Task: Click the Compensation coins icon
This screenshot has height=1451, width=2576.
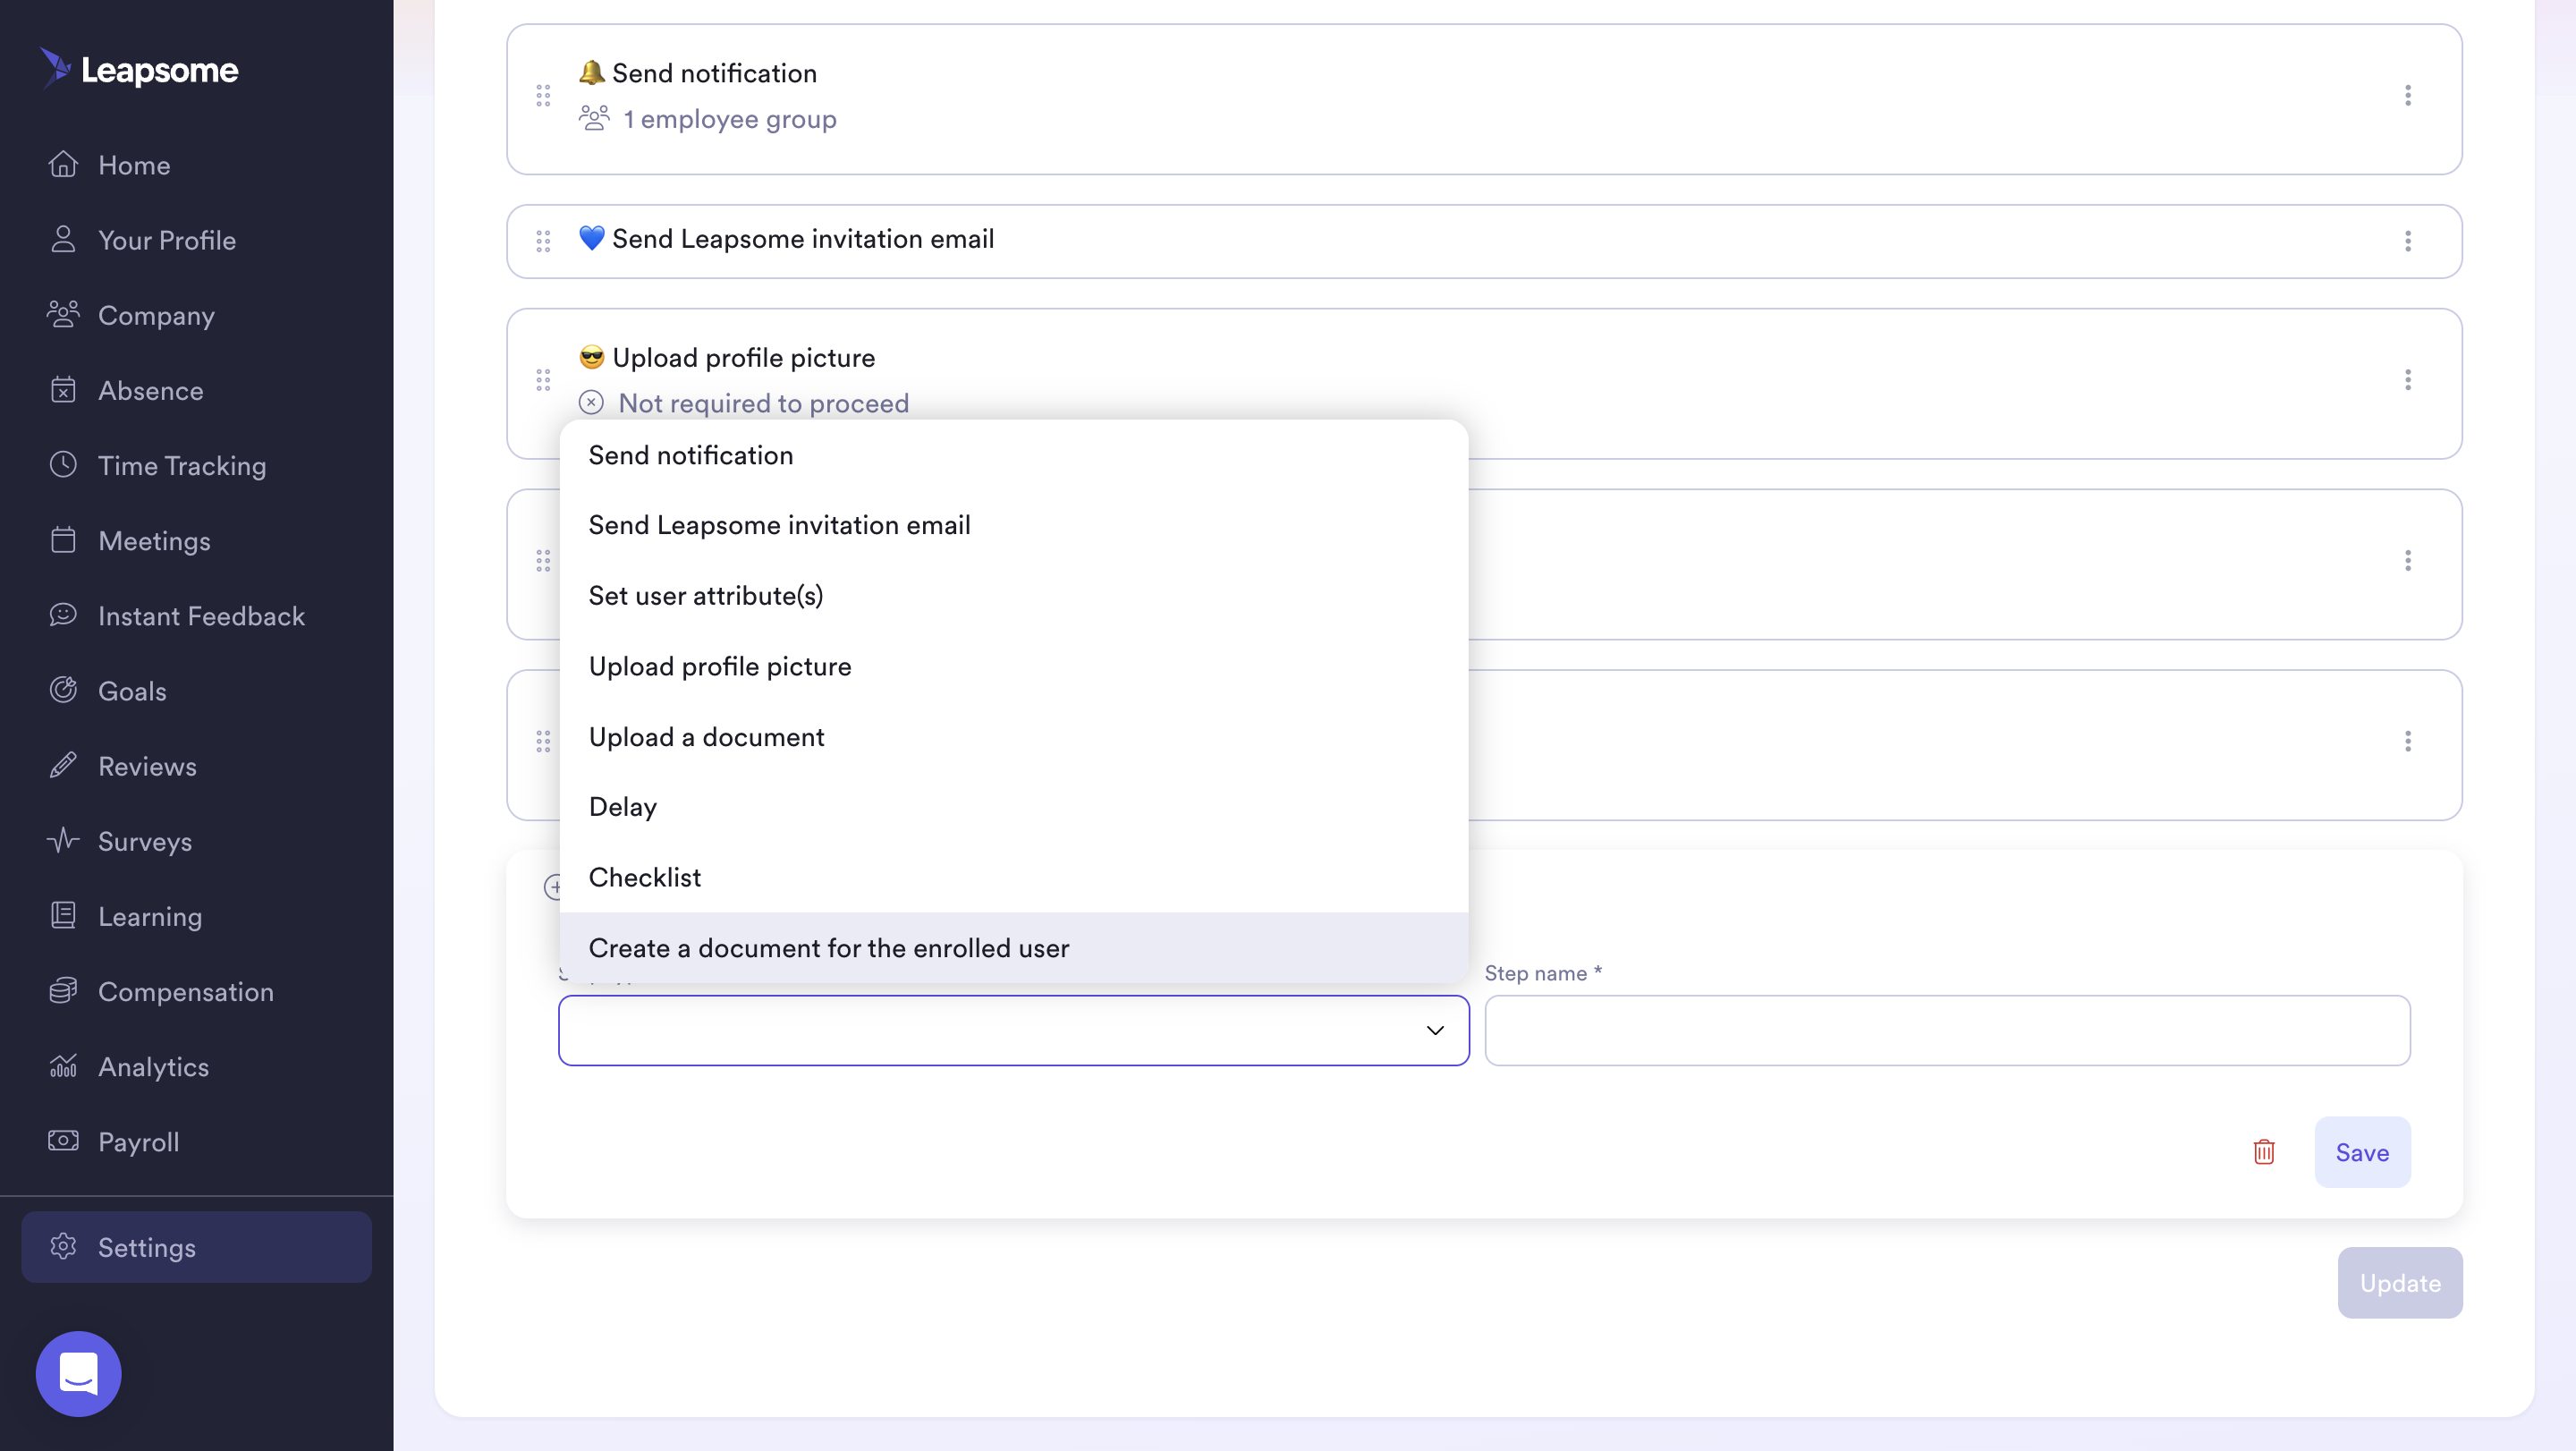Action: click(x=63, y=990)
